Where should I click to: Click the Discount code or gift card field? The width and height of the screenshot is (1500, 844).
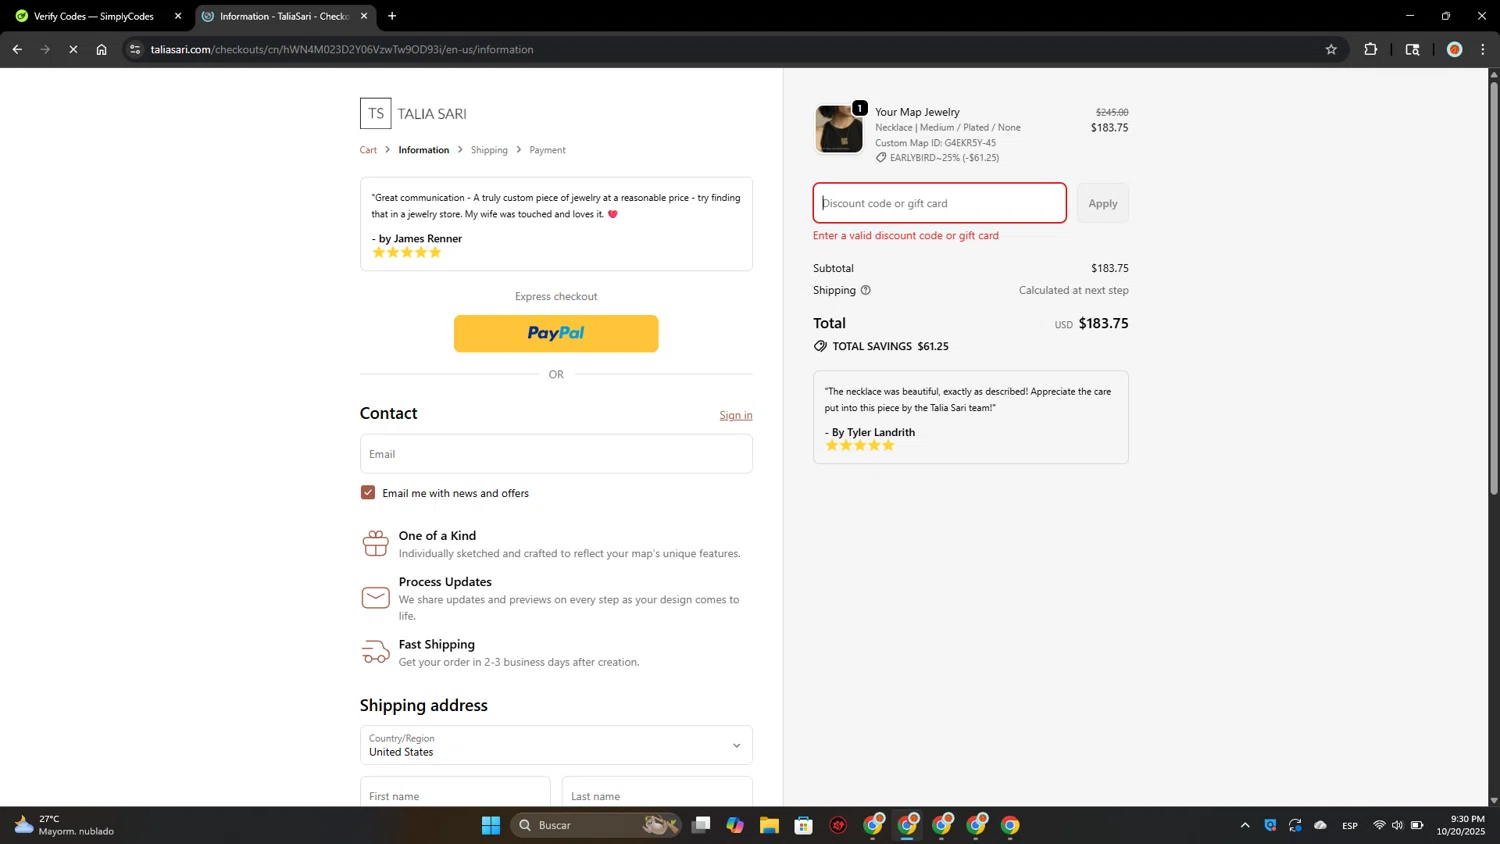tap(939, 203)
